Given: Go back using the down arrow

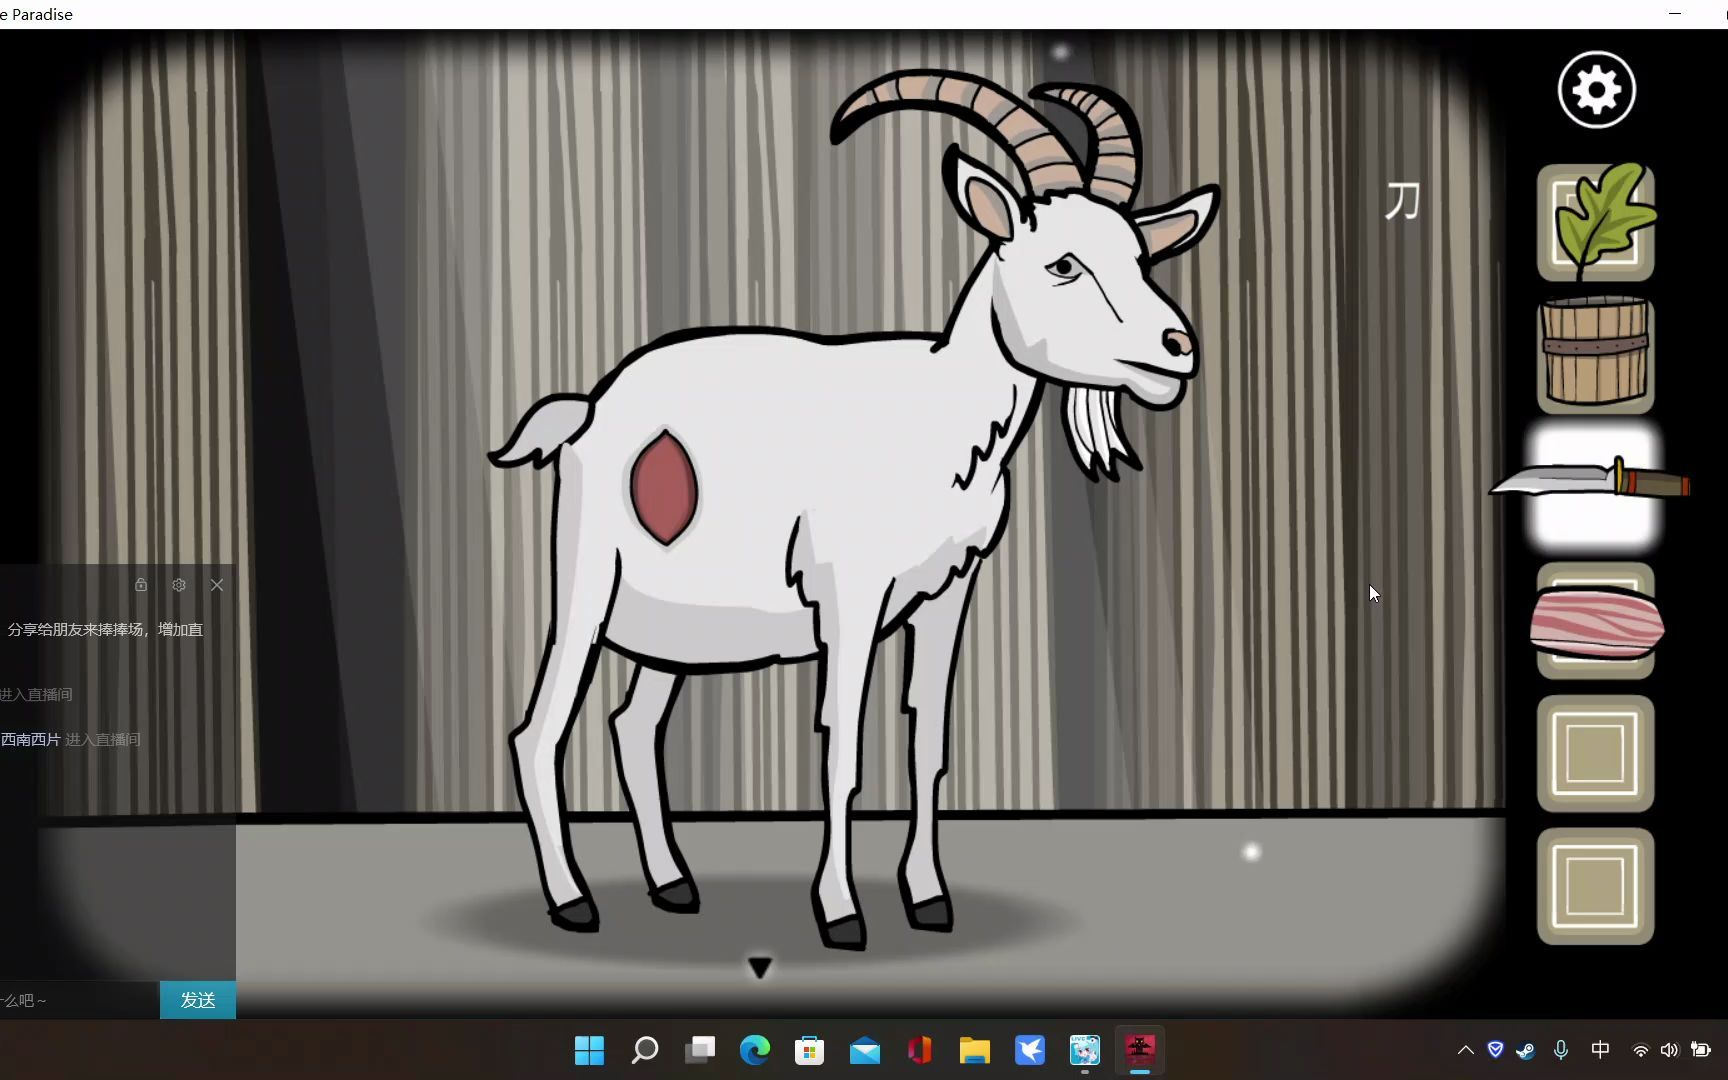Looking at the screenshot, I should (x=760, y=967).
